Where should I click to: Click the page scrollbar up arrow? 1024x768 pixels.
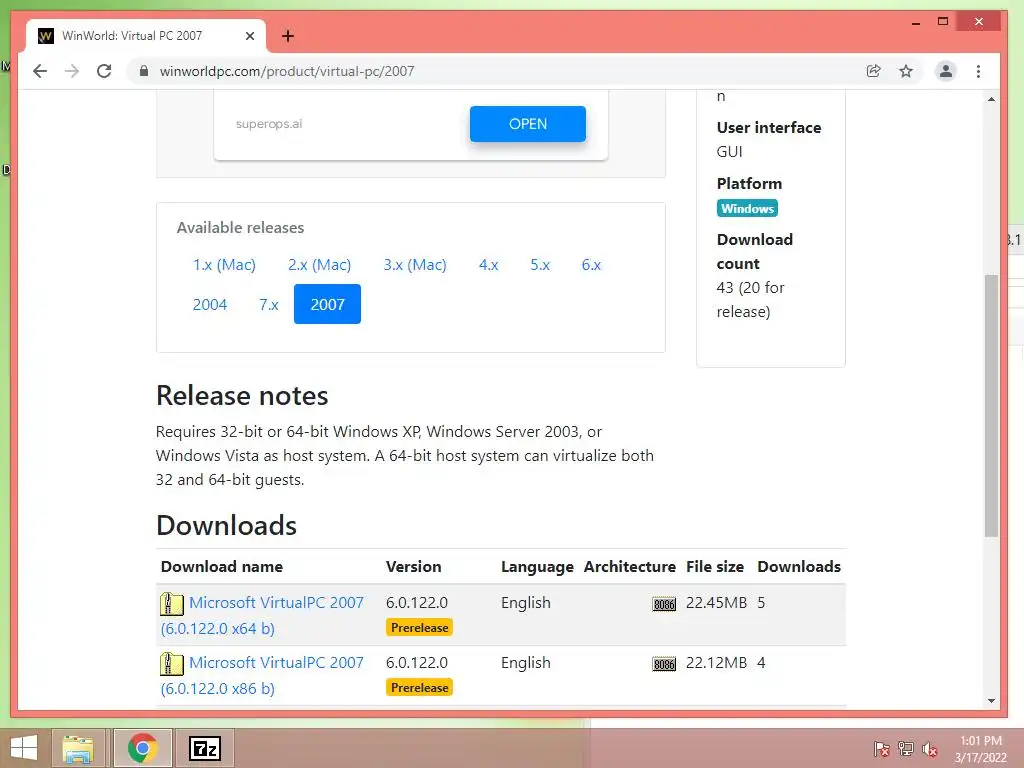pyautogui.click(x=991, y=99)
